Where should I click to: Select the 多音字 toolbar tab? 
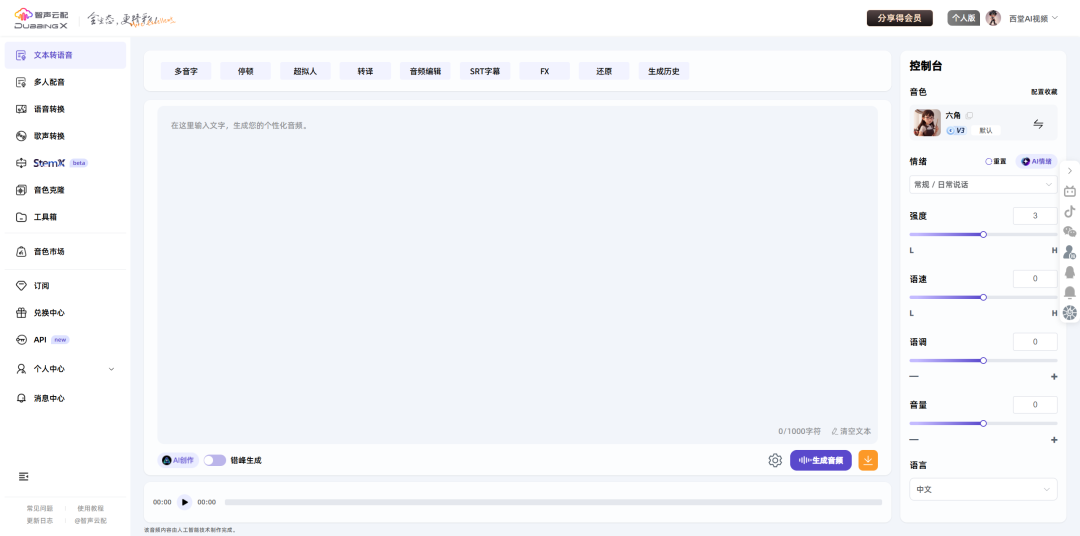click(186, 71)
